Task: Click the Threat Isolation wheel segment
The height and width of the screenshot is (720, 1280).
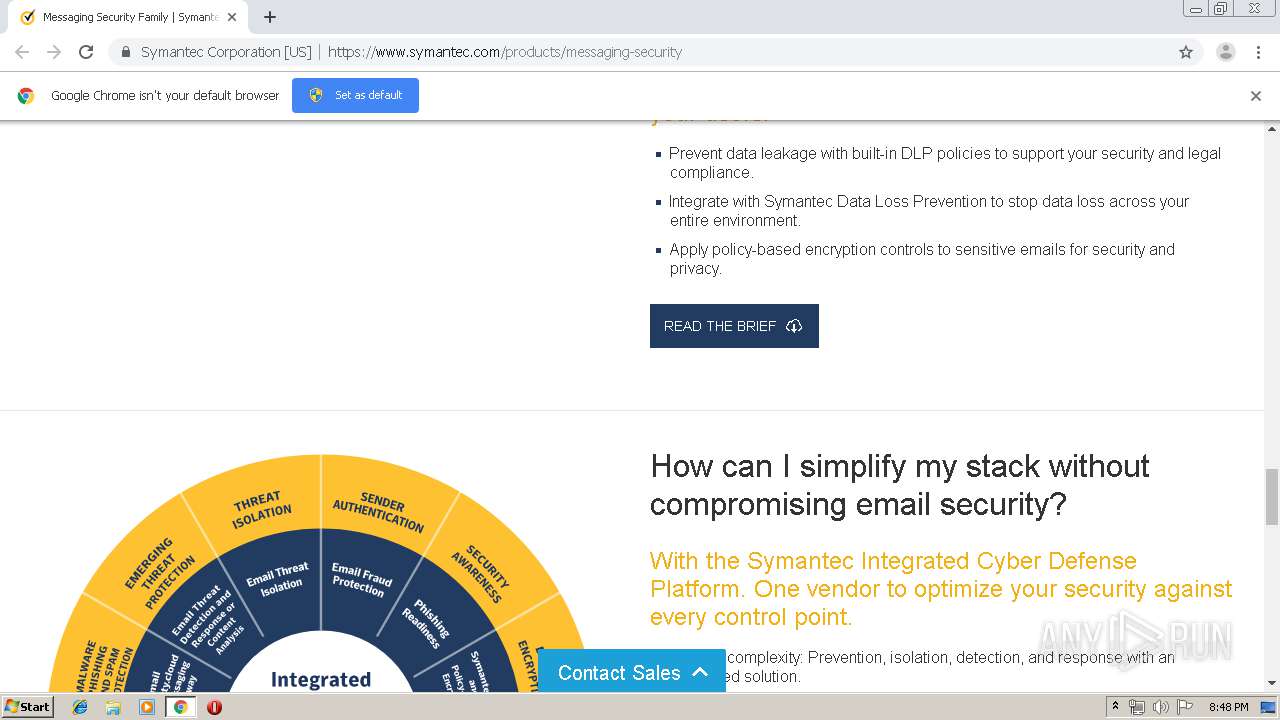Action: (x=262, y=508)
